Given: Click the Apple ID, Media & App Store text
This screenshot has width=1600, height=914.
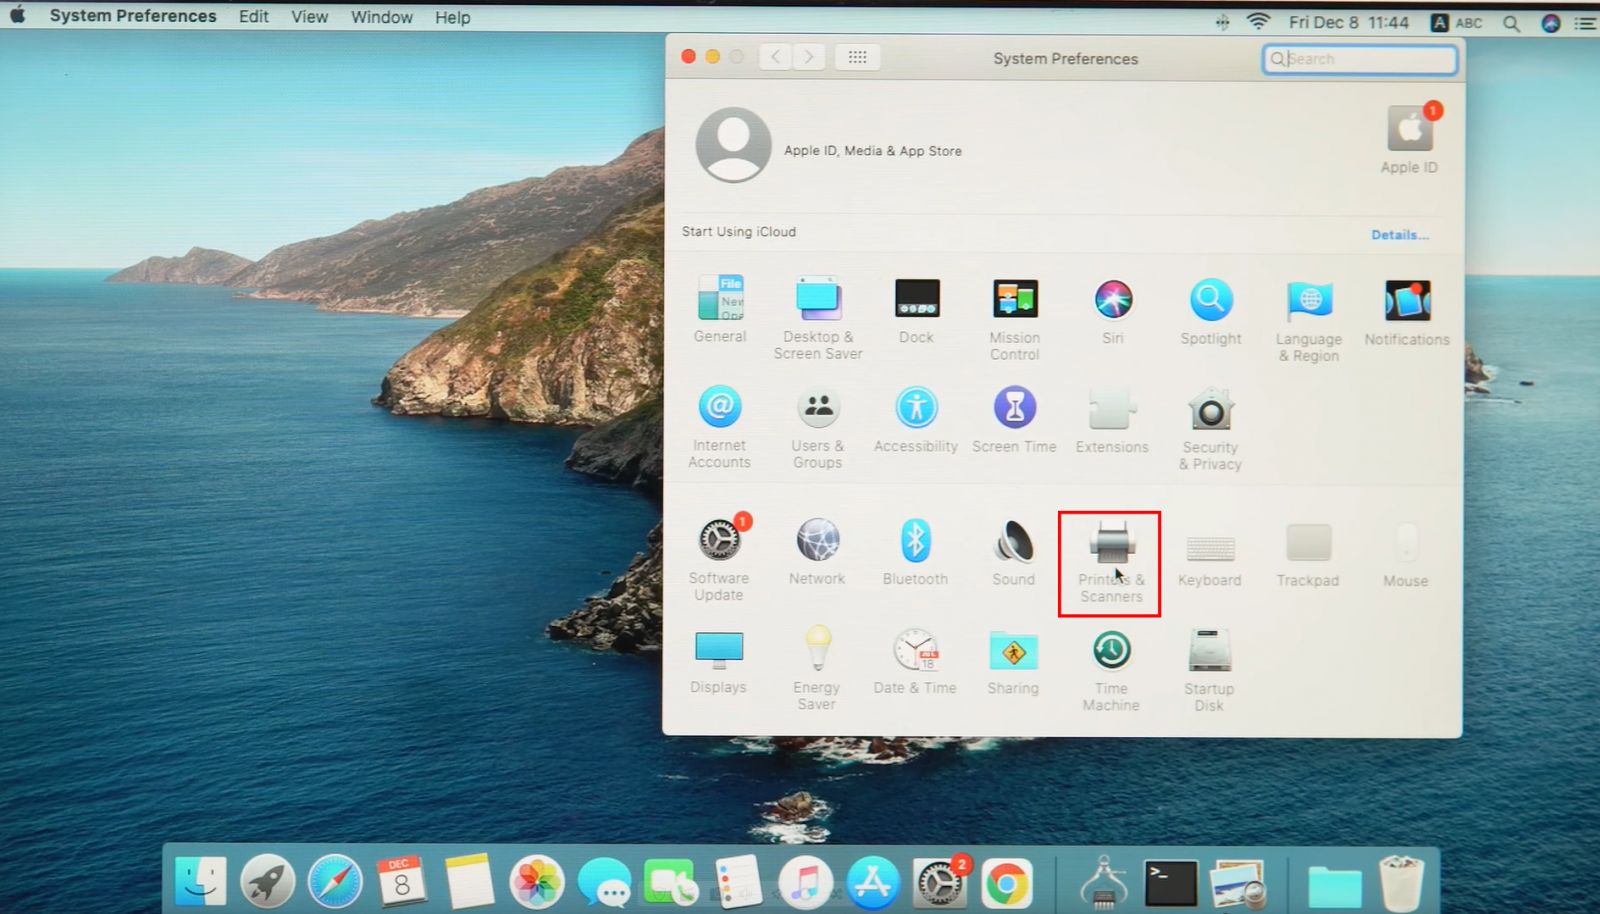Looking at the screenshot, I should click(873, 151).
